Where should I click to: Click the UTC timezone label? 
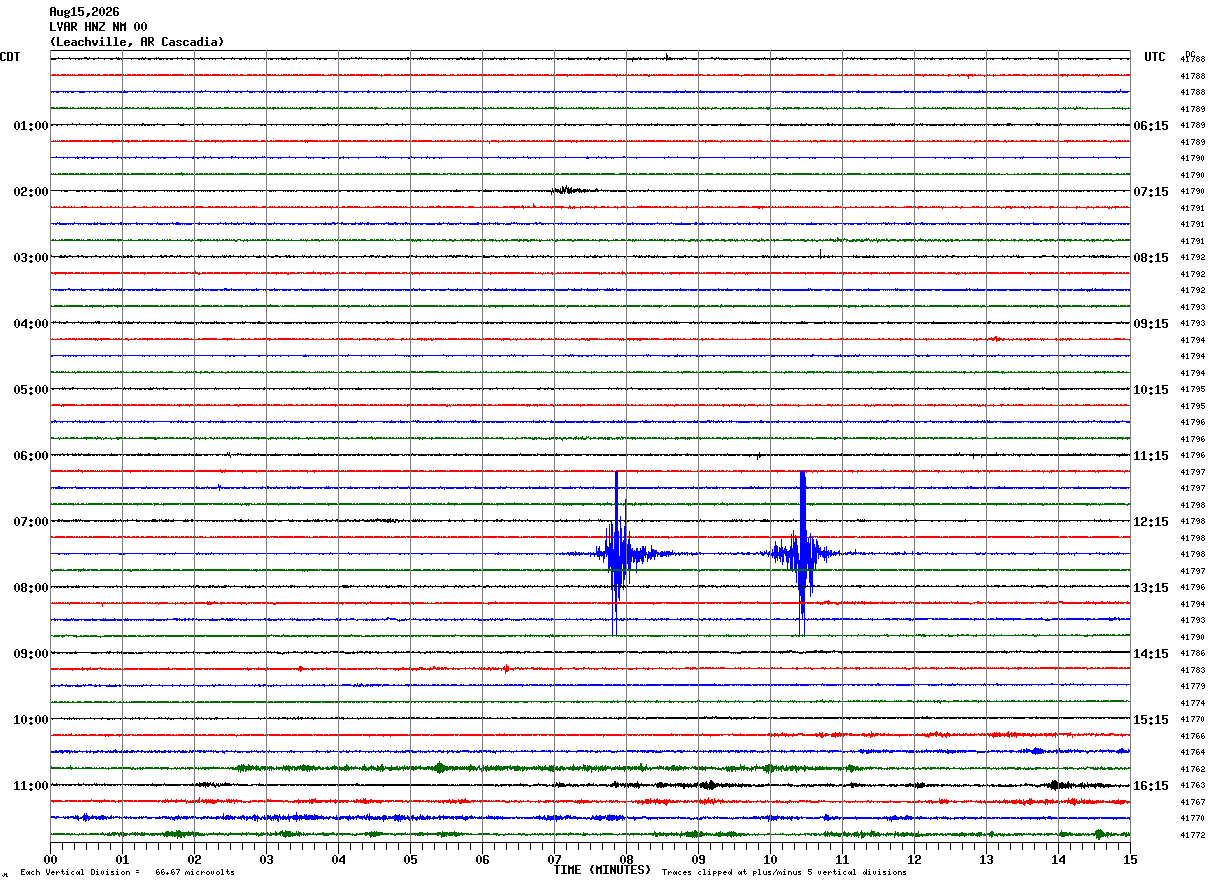[x=1155, y=57]
